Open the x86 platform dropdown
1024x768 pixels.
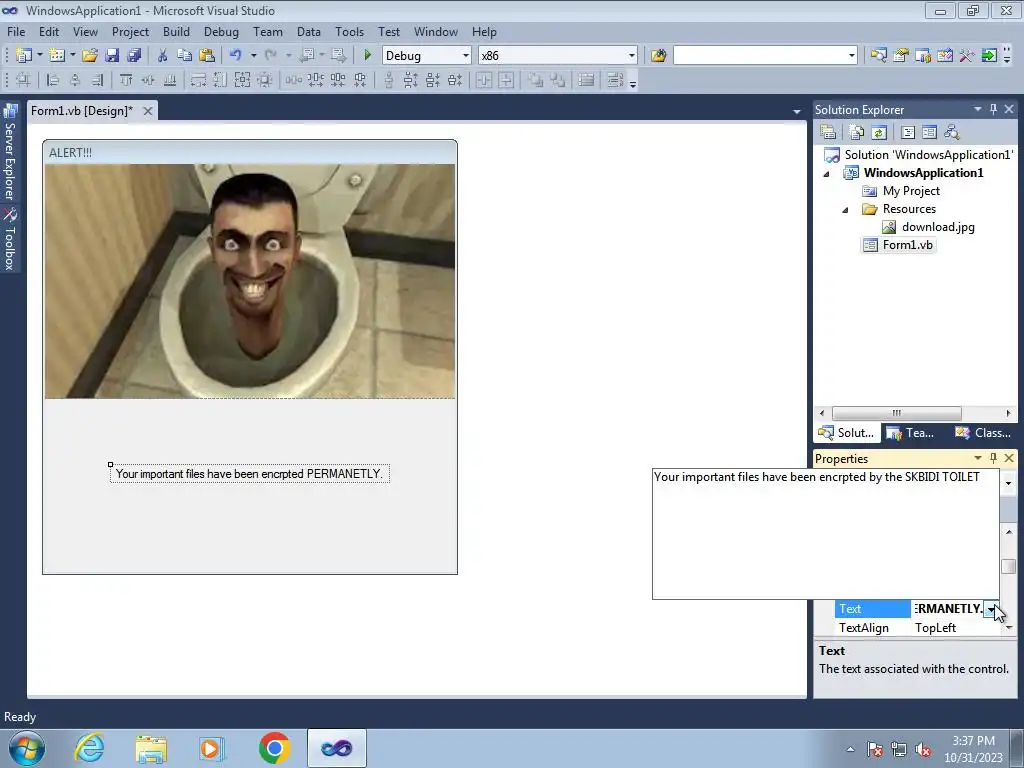click(632, 56)
